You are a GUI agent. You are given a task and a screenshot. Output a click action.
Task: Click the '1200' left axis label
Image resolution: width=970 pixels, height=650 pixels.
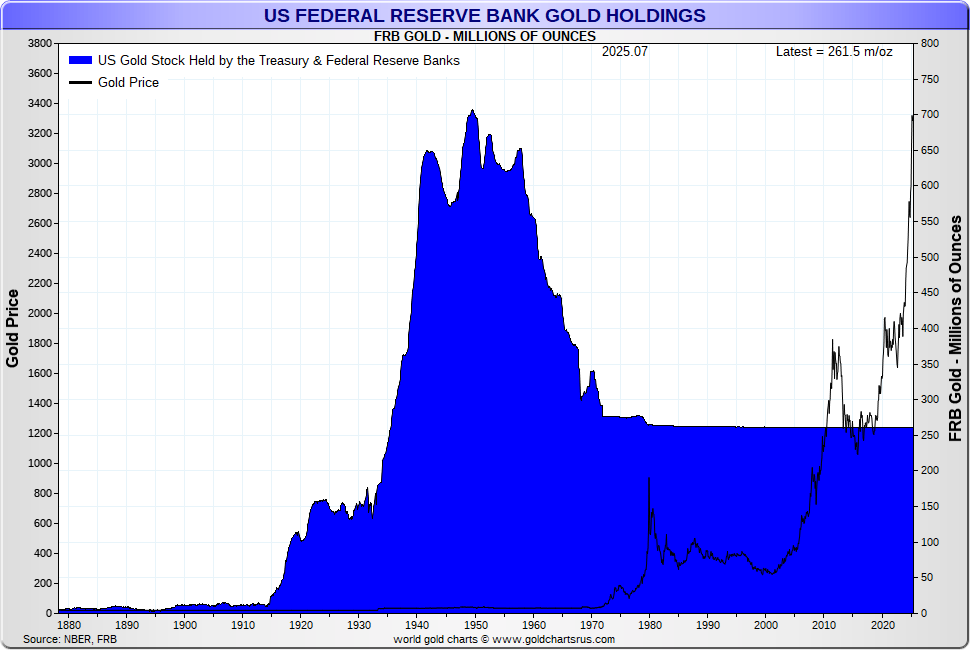40,433
